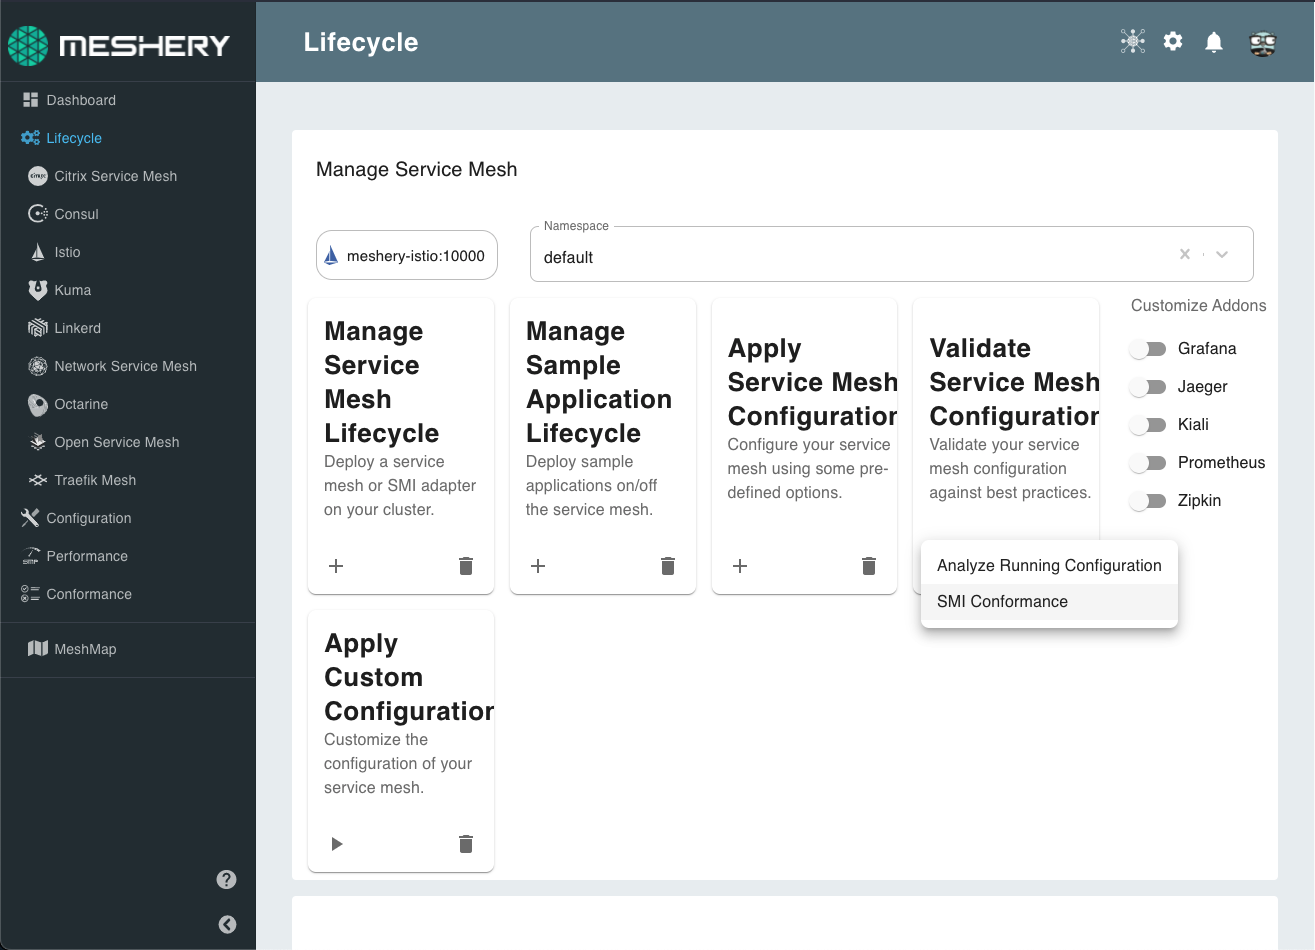Click the Manage Service Mesh heading
This screenshot has width=1315, height=950.
coord(416,169)
